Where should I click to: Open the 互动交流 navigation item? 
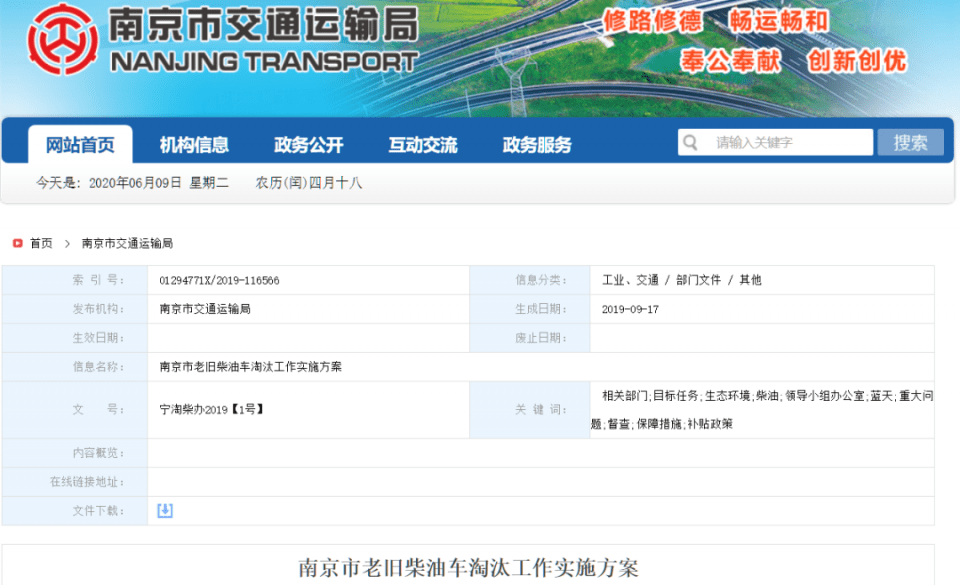pyautogui.click(x=423, y=145)
